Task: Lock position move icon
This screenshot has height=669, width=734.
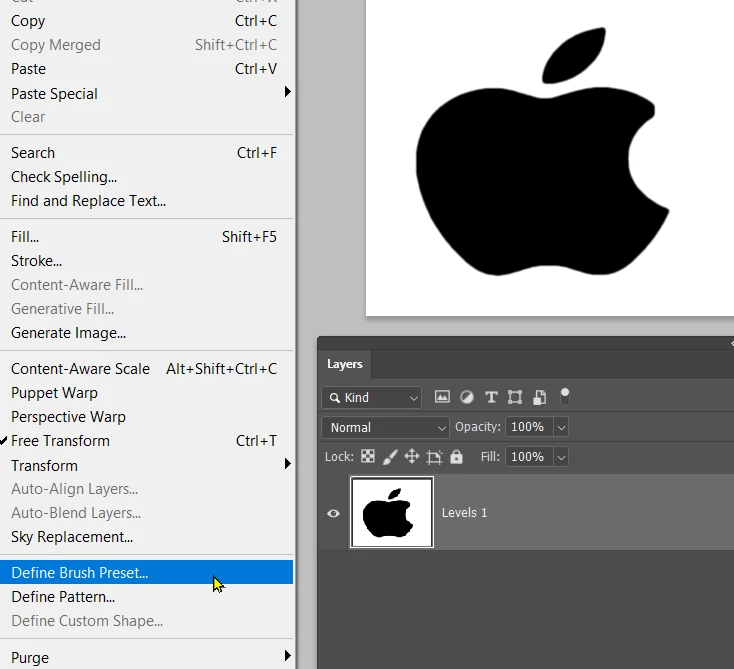Action: [x=412, y=456]
